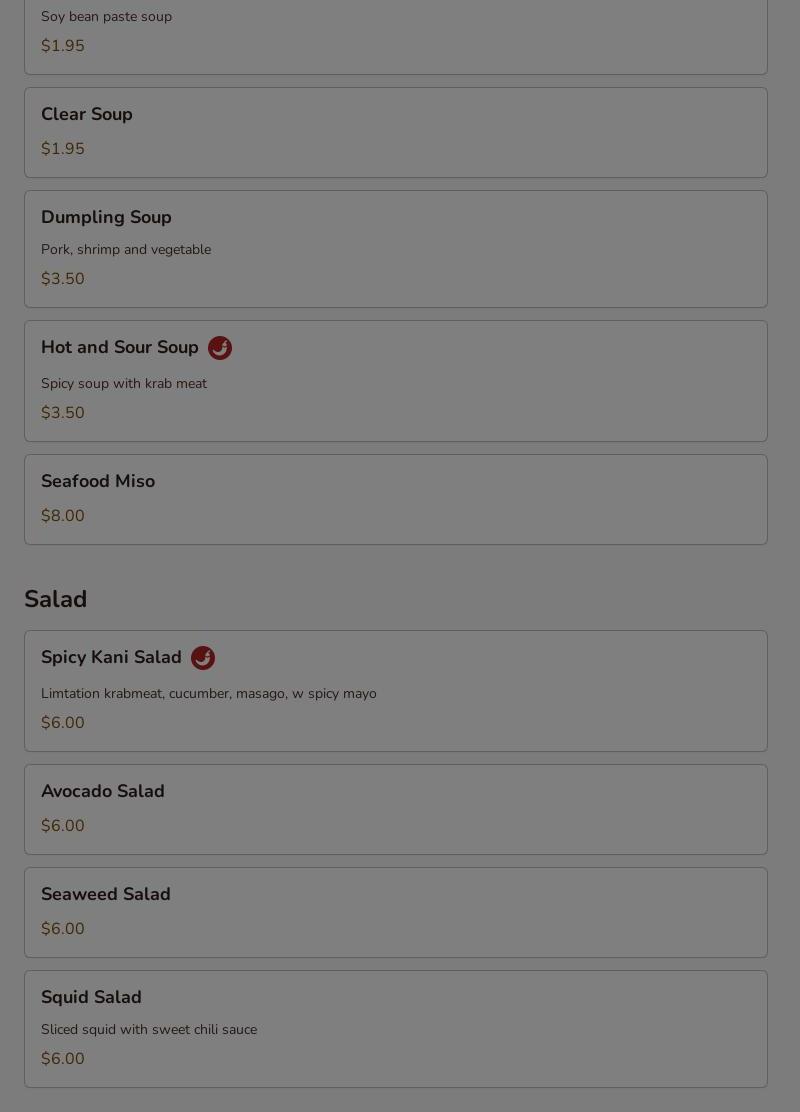This screenshot has width=800, height=1112.
Task: Click the spicy chili icon beside Spicy Kani Salad
Action: (203, 657)
